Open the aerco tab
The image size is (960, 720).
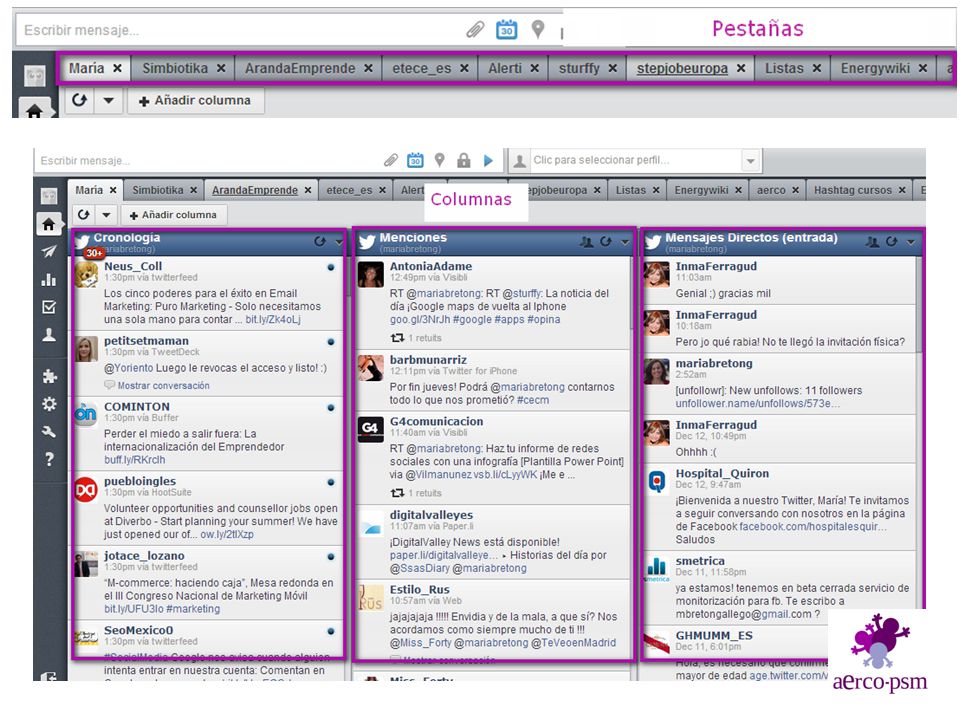point(771,190)
